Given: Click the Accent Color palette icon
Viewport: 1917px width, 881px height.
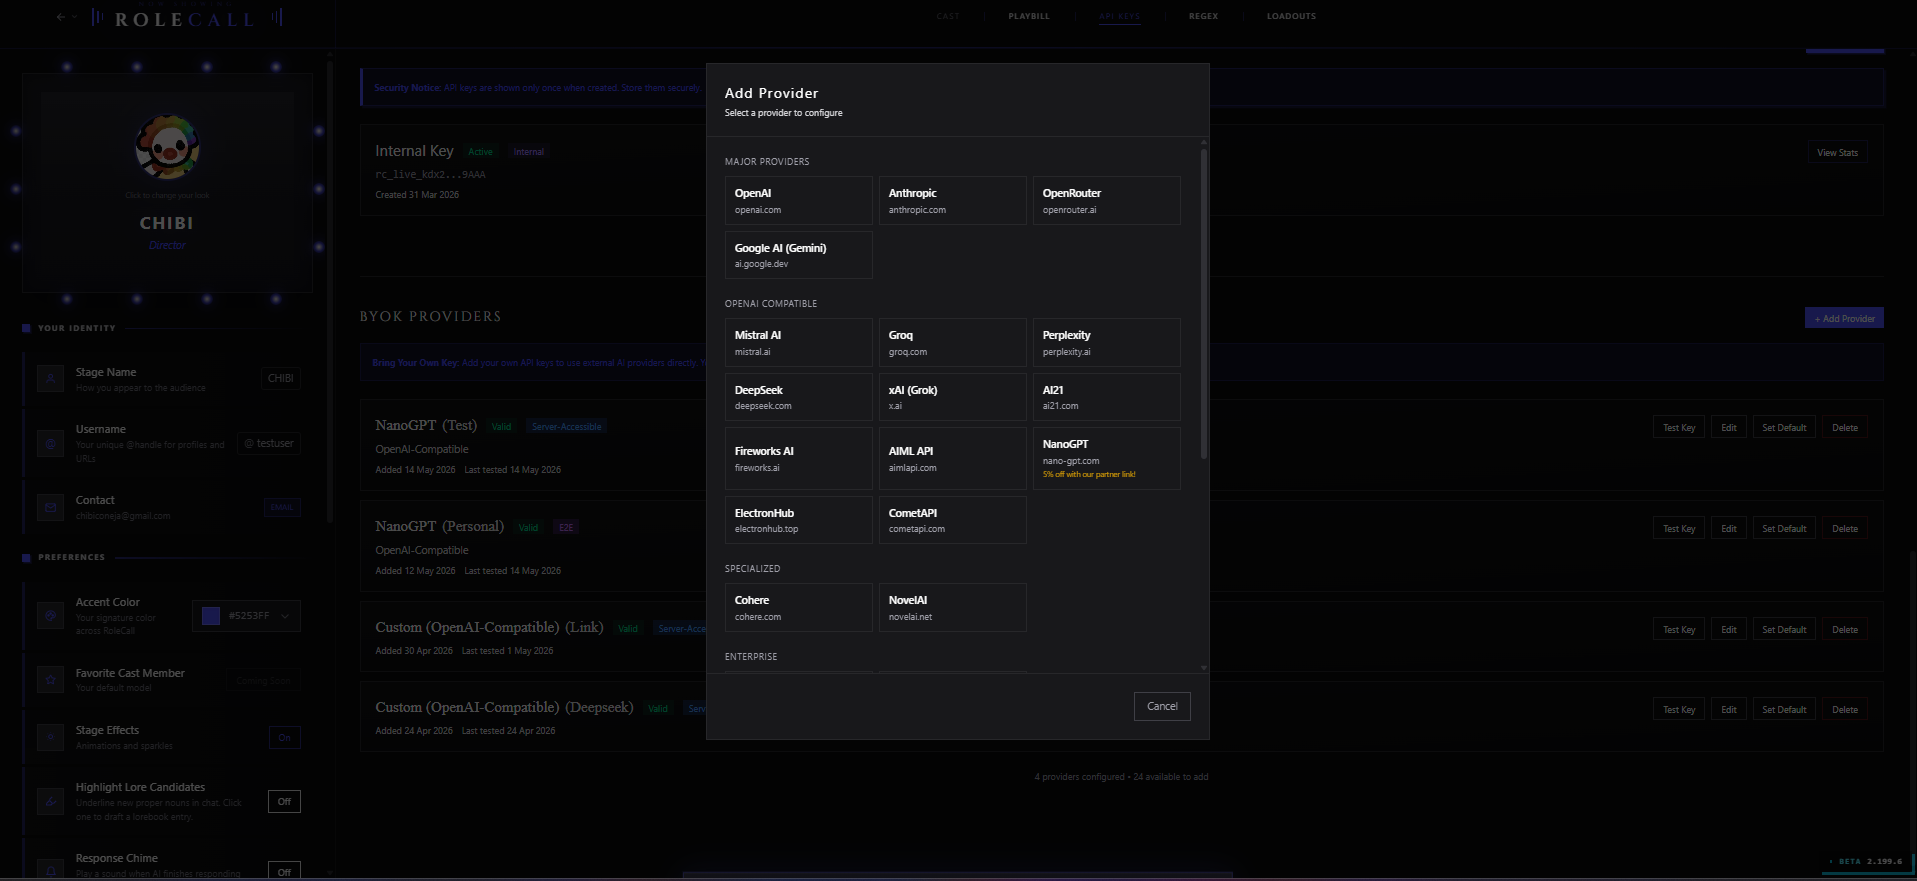Looking at the screenshot, I should 50,615.
